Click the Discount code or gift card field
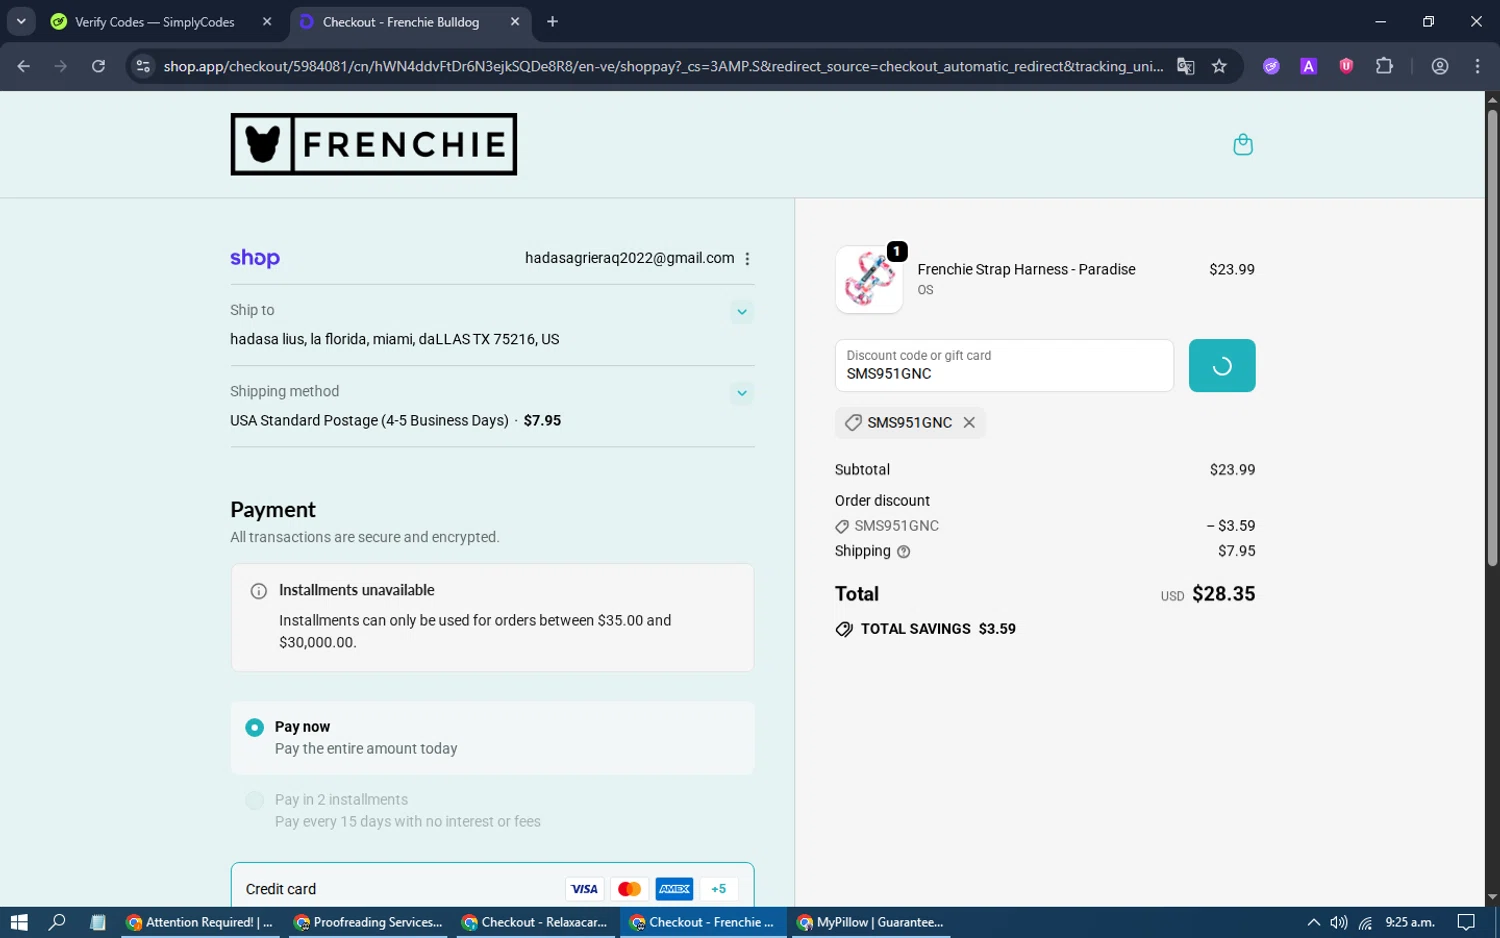The image size is (1500, 938). pyautogui.click(x=1004, y=366)
